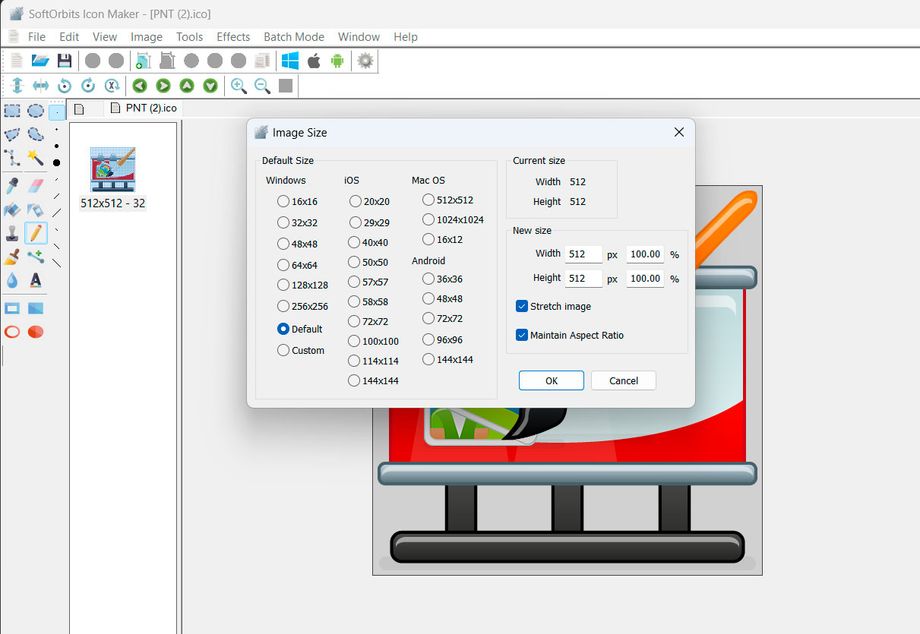This screenshot has width=920, height=634.
Task: Select the Paint Bucket fill tool
Action: coord(12,210)
